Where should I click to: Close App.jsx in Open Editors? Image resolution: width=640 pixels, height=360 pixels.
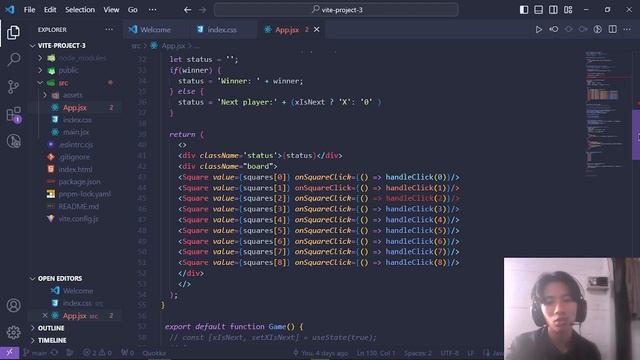[x=45, y=316]
